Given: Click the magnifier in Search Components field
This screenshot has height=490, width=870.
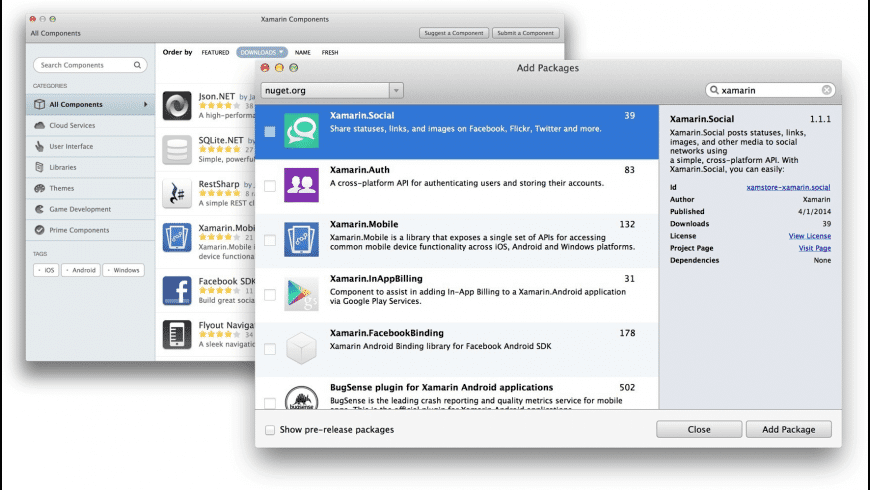Looking at the screenshot, I should click(x=137, y=65).
